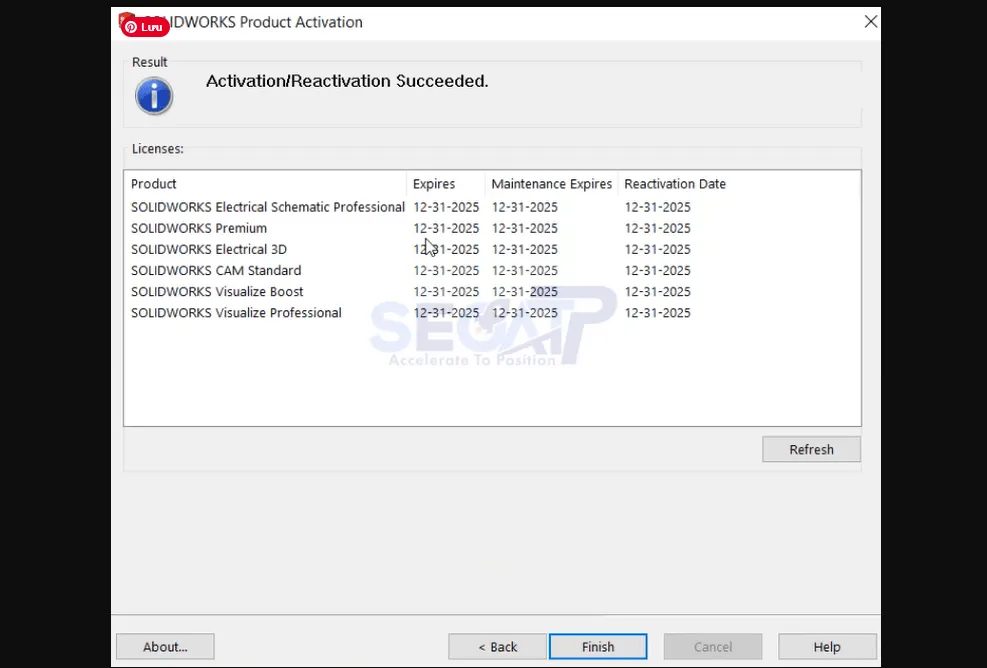Select the SOLIDWORKS Visualize Boost row
The width and height of the screenshot is (987, 668).
(217, 291)
